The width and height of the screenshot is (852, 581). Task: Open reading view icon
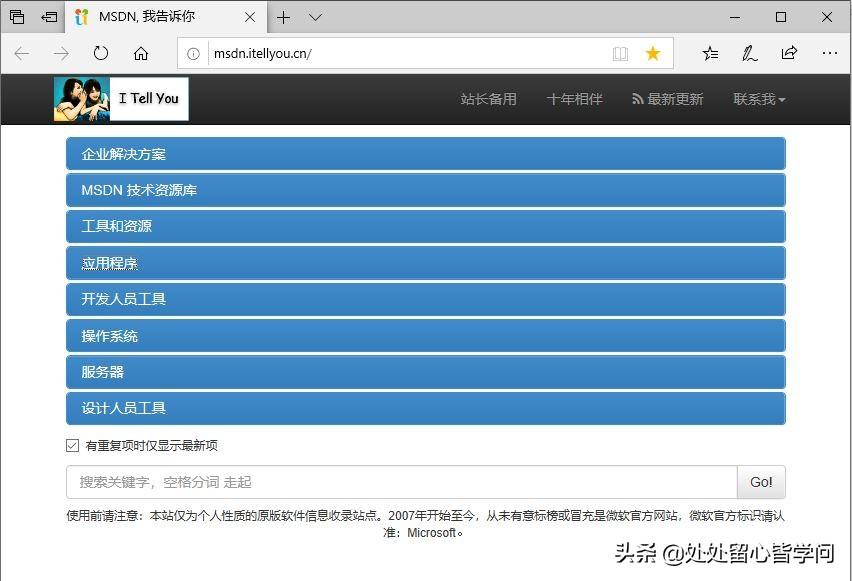click(620, 53)
